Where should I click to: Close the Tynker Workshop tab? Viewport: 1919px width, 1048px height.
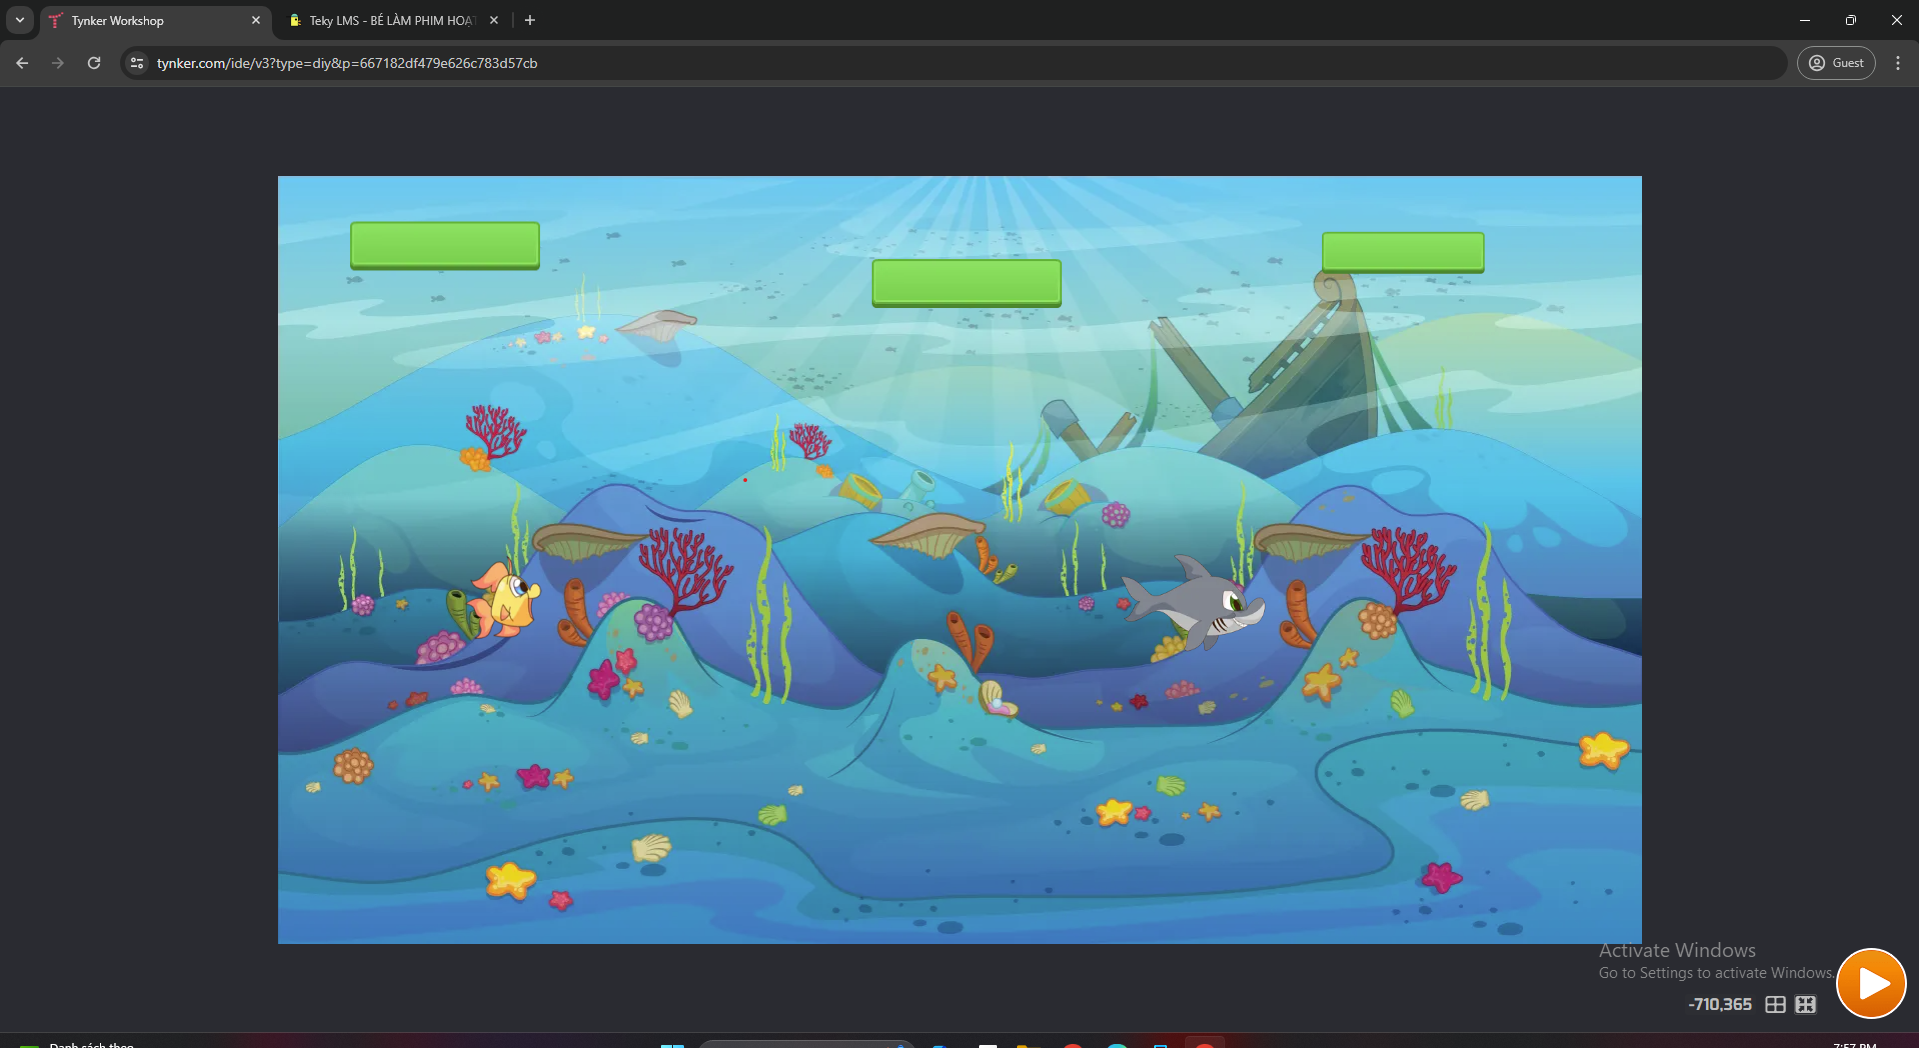tap(256, 20)
